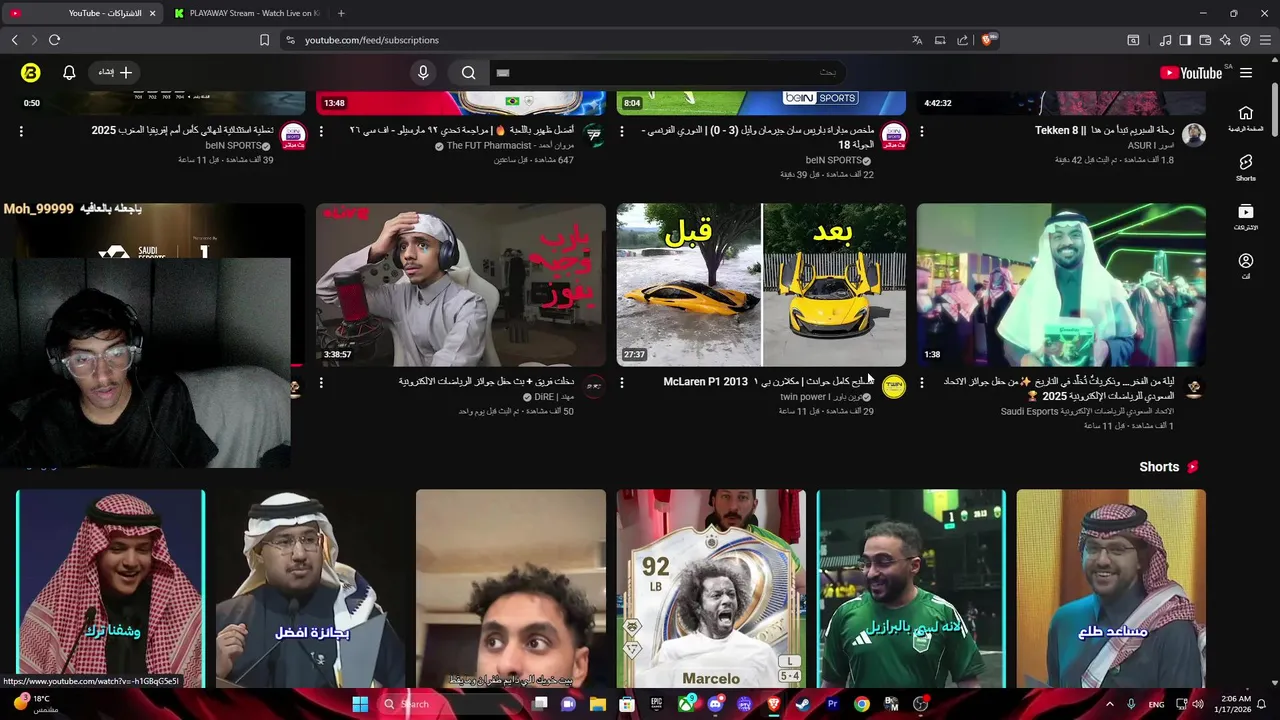
Task: Open a new browser tab
Action: coord(341,13)
